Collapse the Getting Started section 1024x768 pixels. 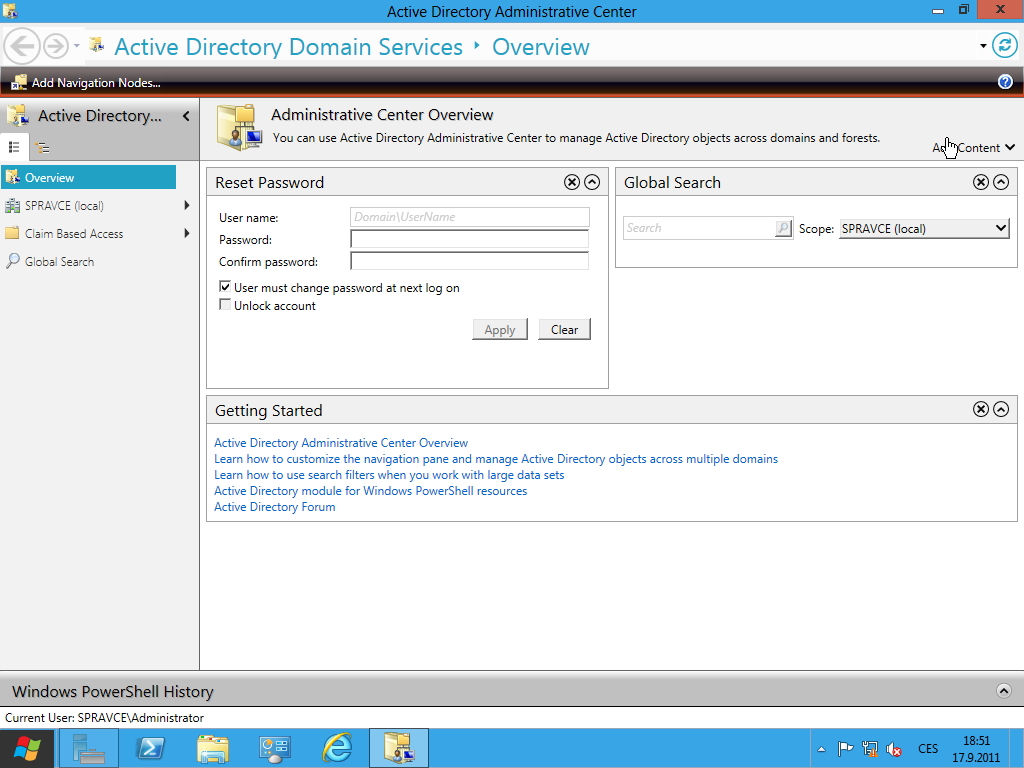(1000, 409)
